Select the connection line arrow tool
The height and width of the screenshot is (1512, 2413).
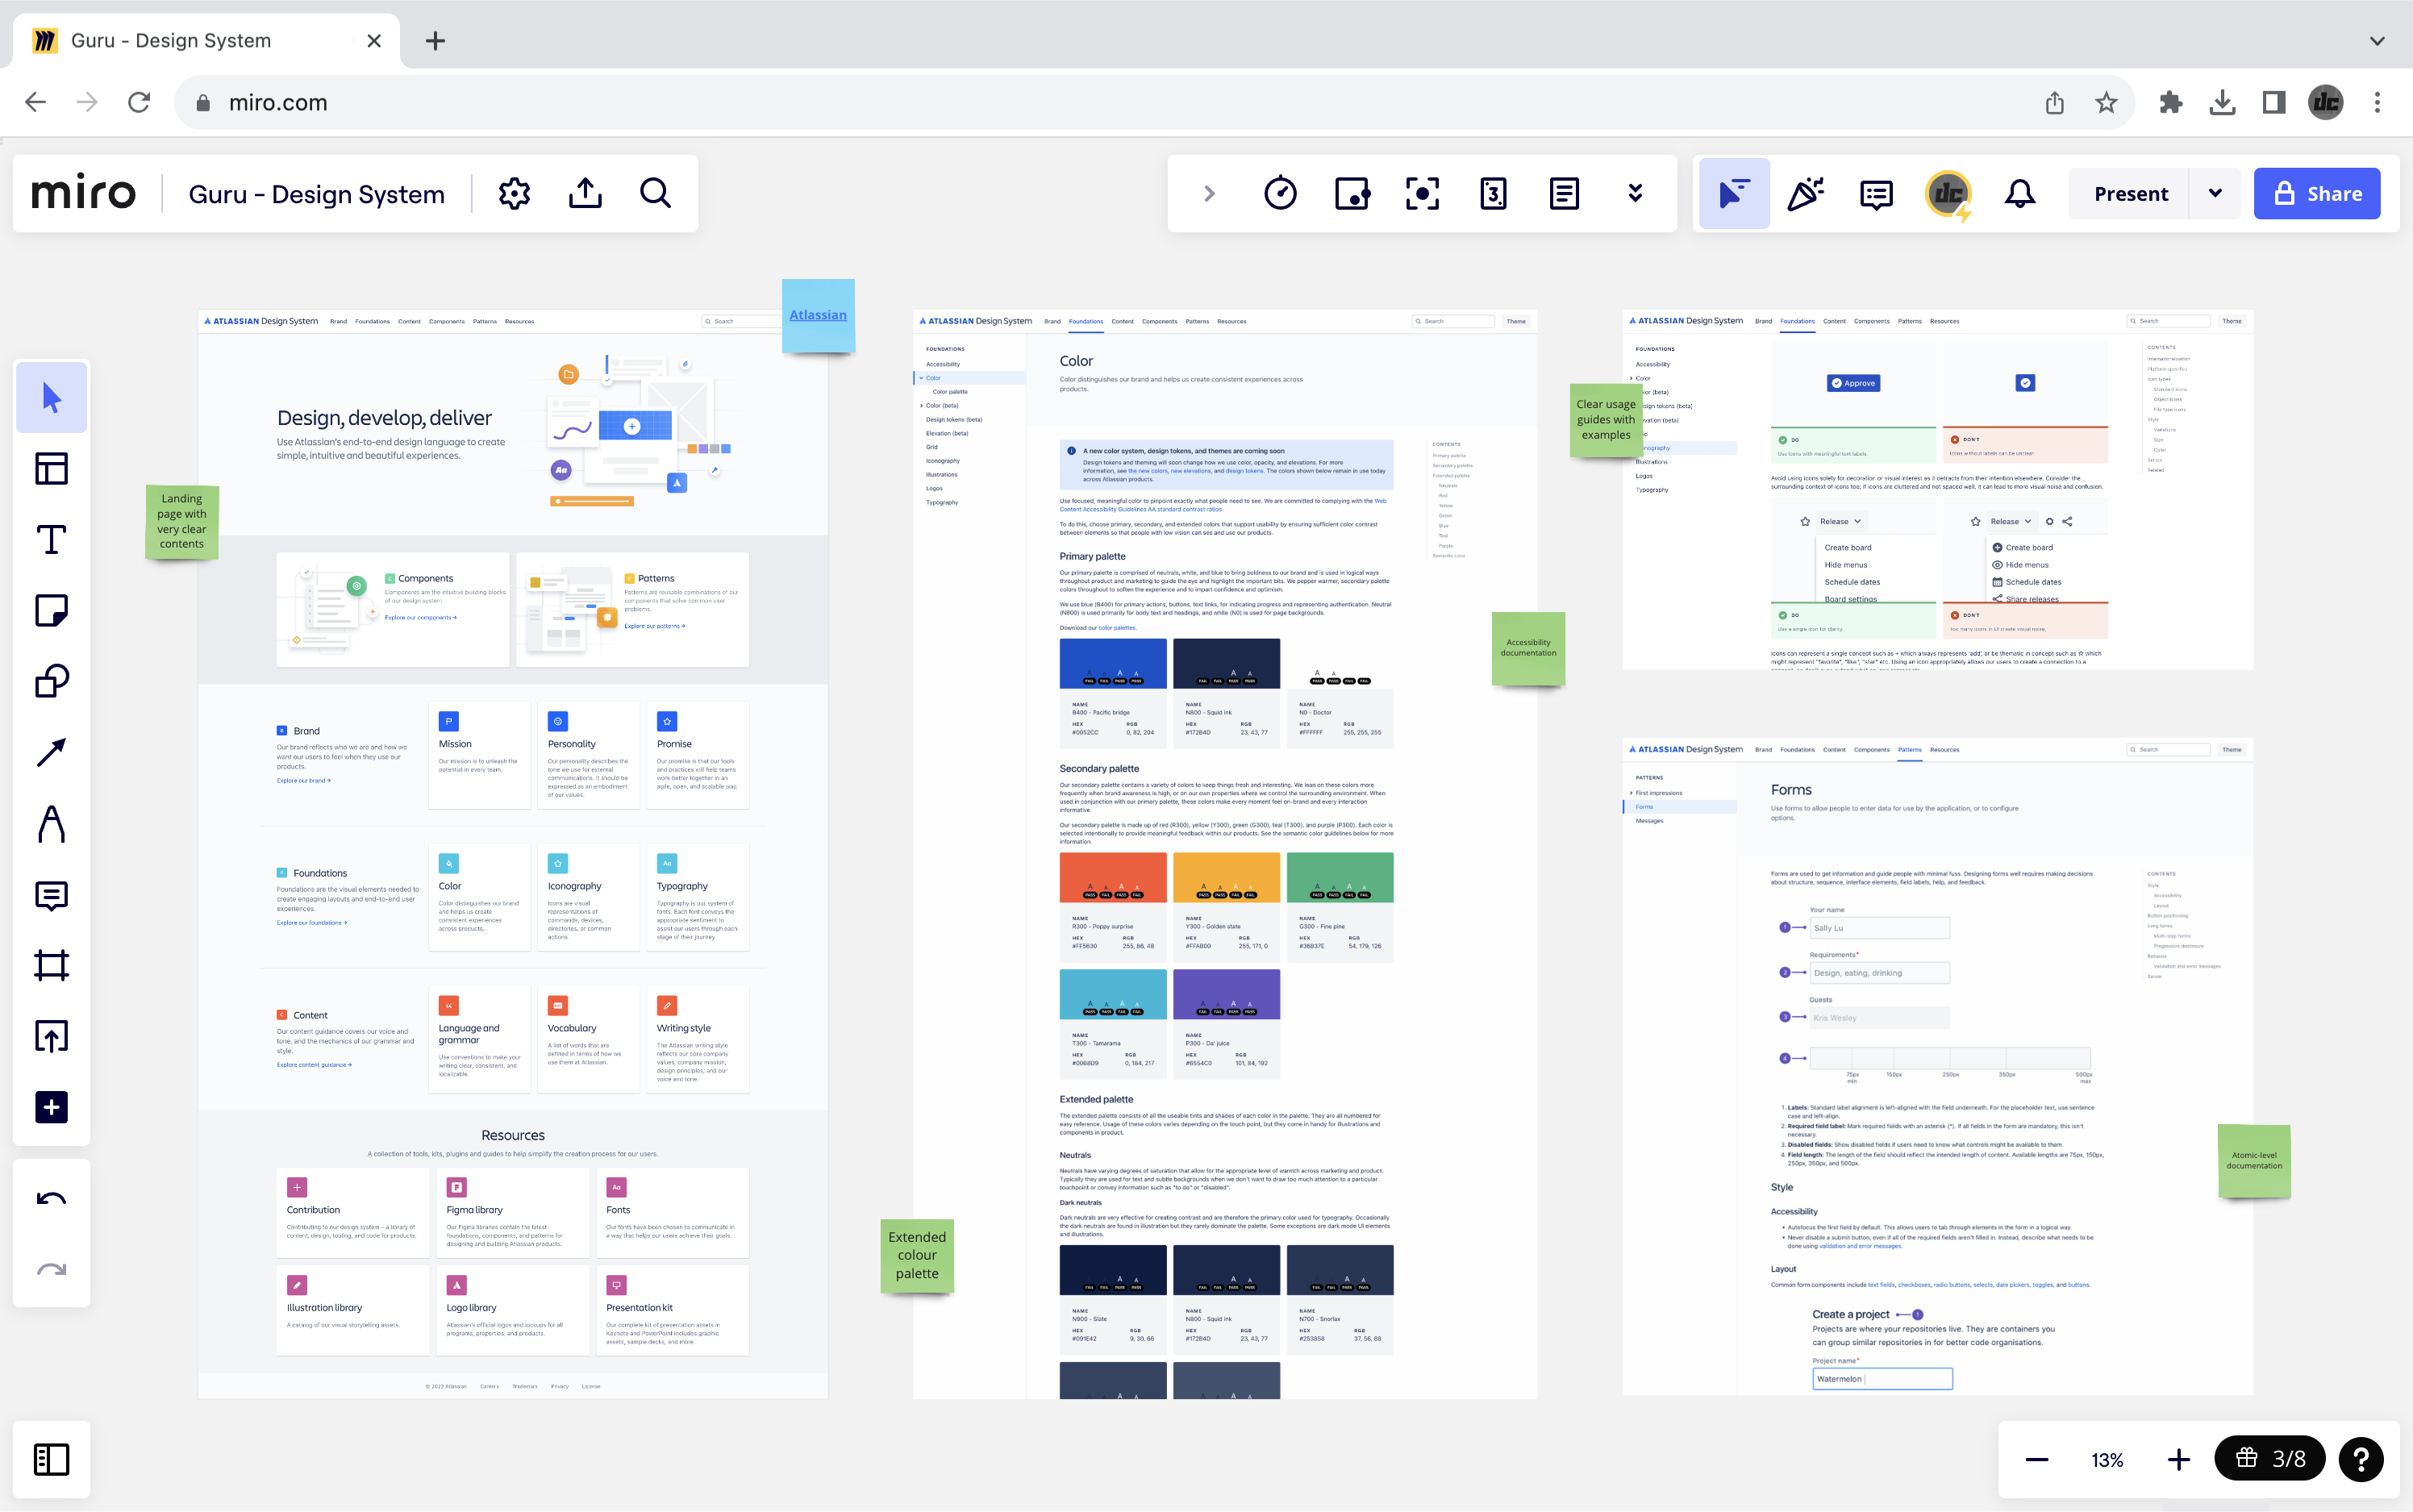click(52, 752)
